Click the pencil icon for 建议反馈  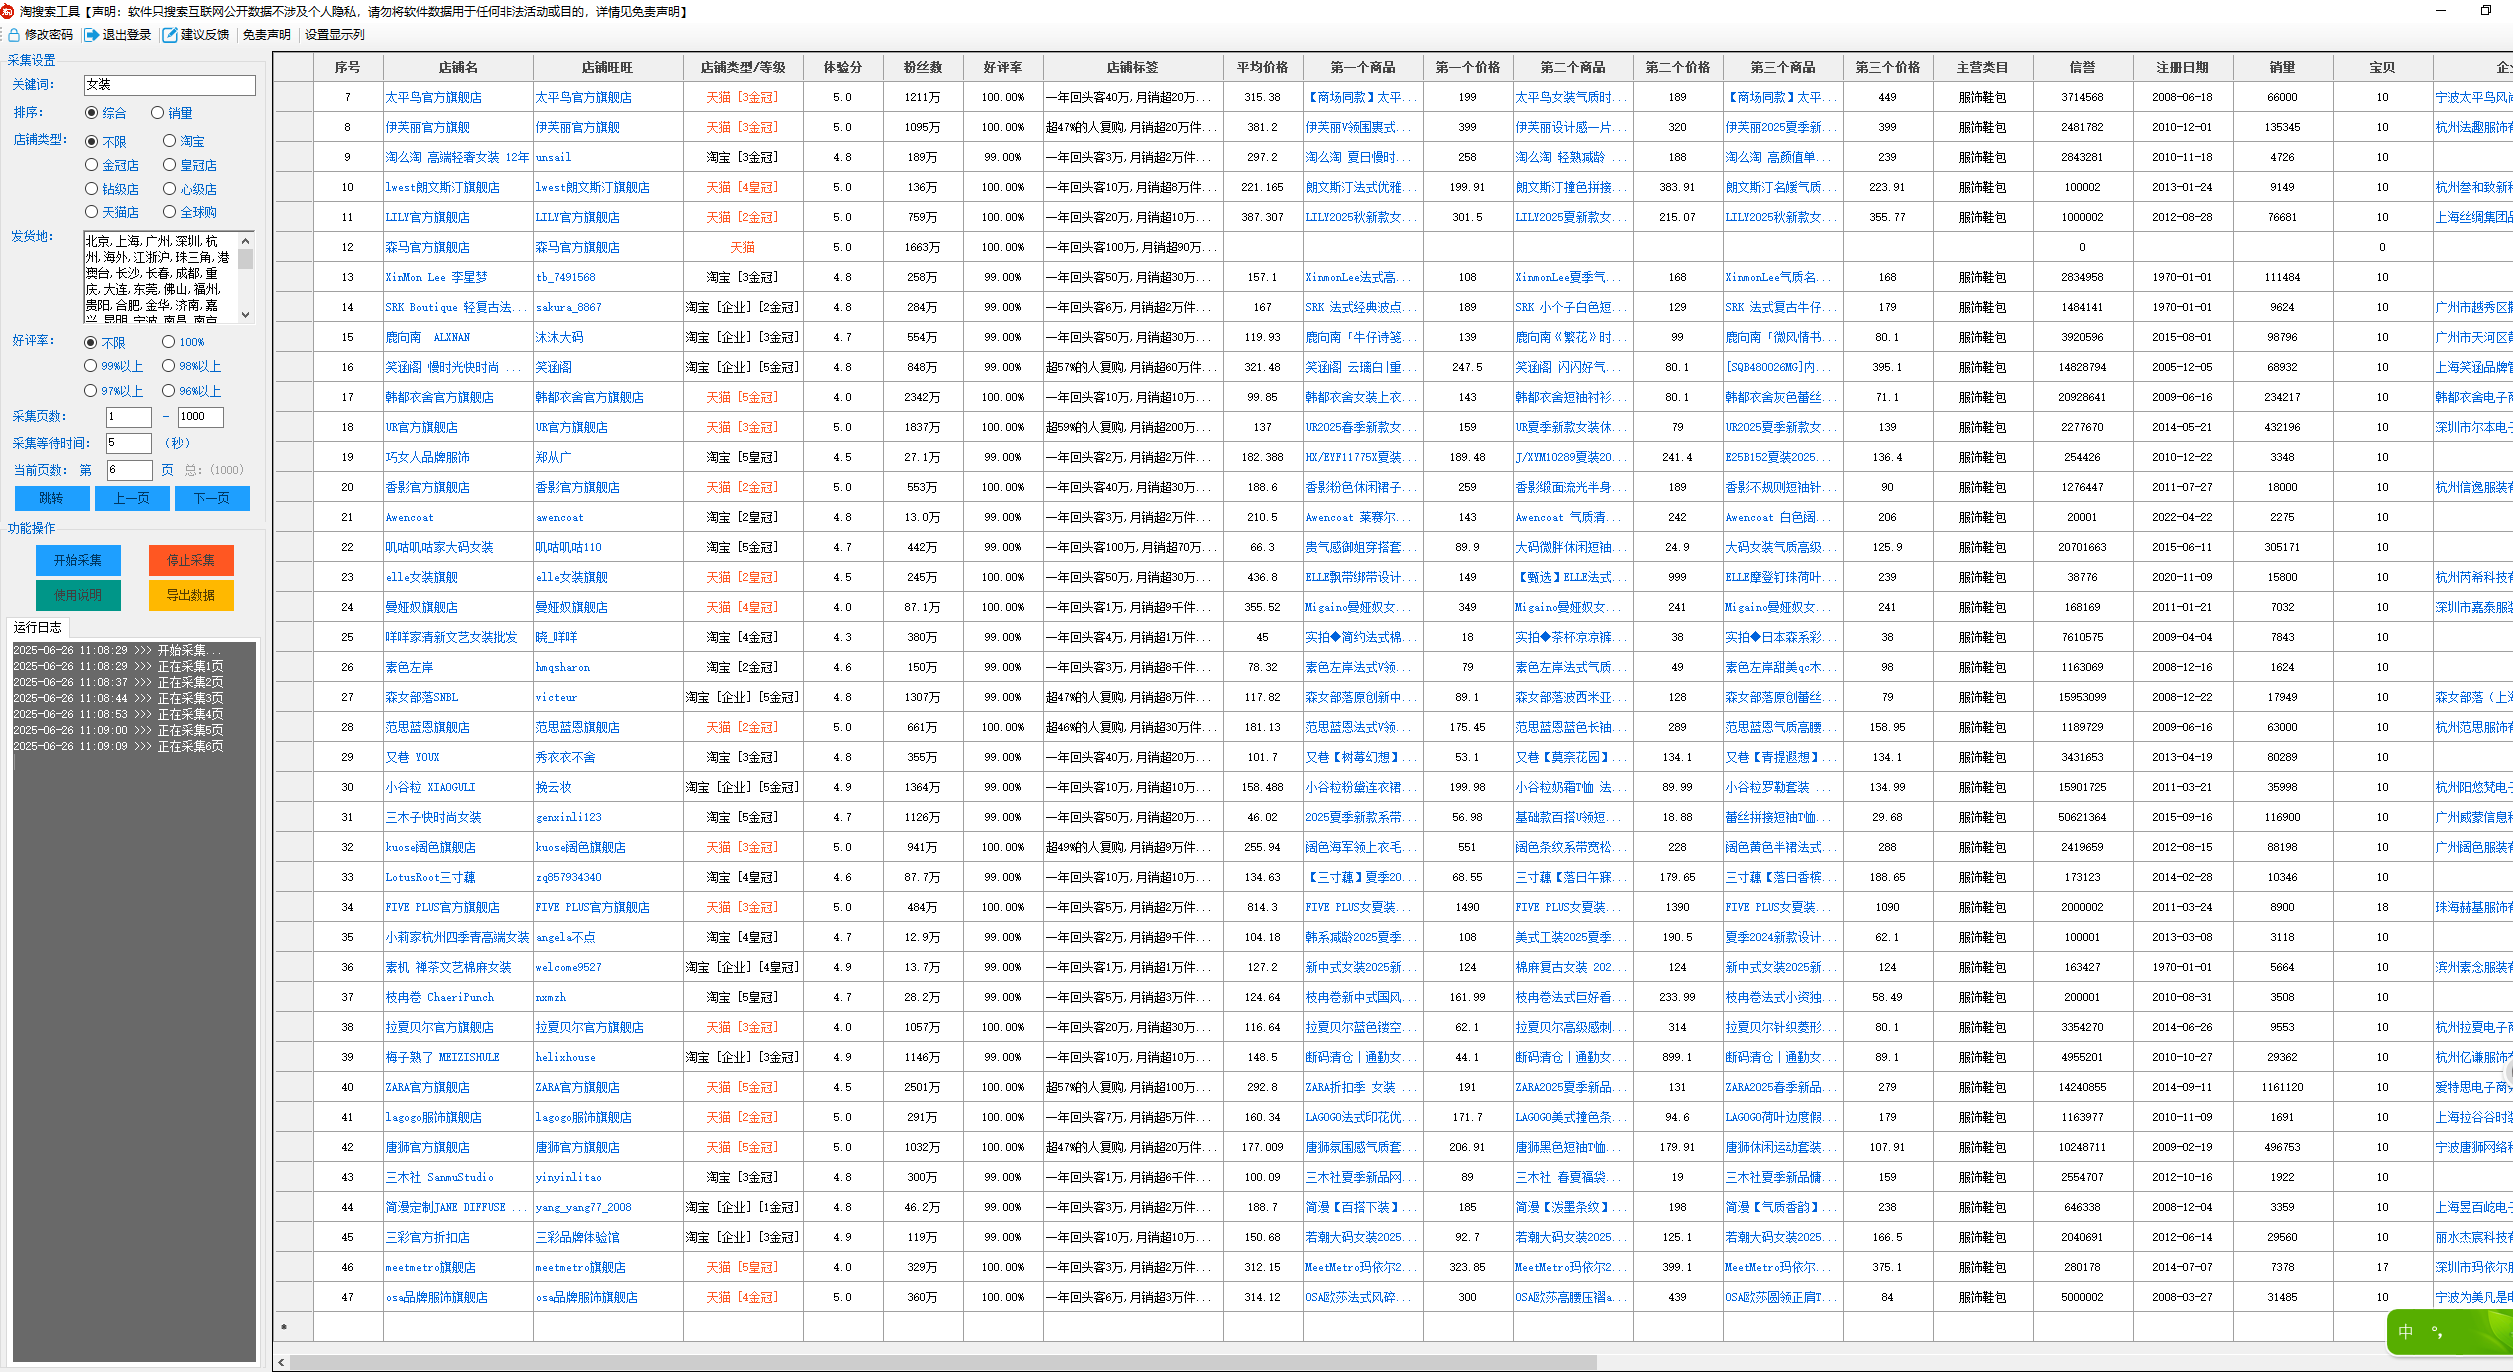point(170,35)
